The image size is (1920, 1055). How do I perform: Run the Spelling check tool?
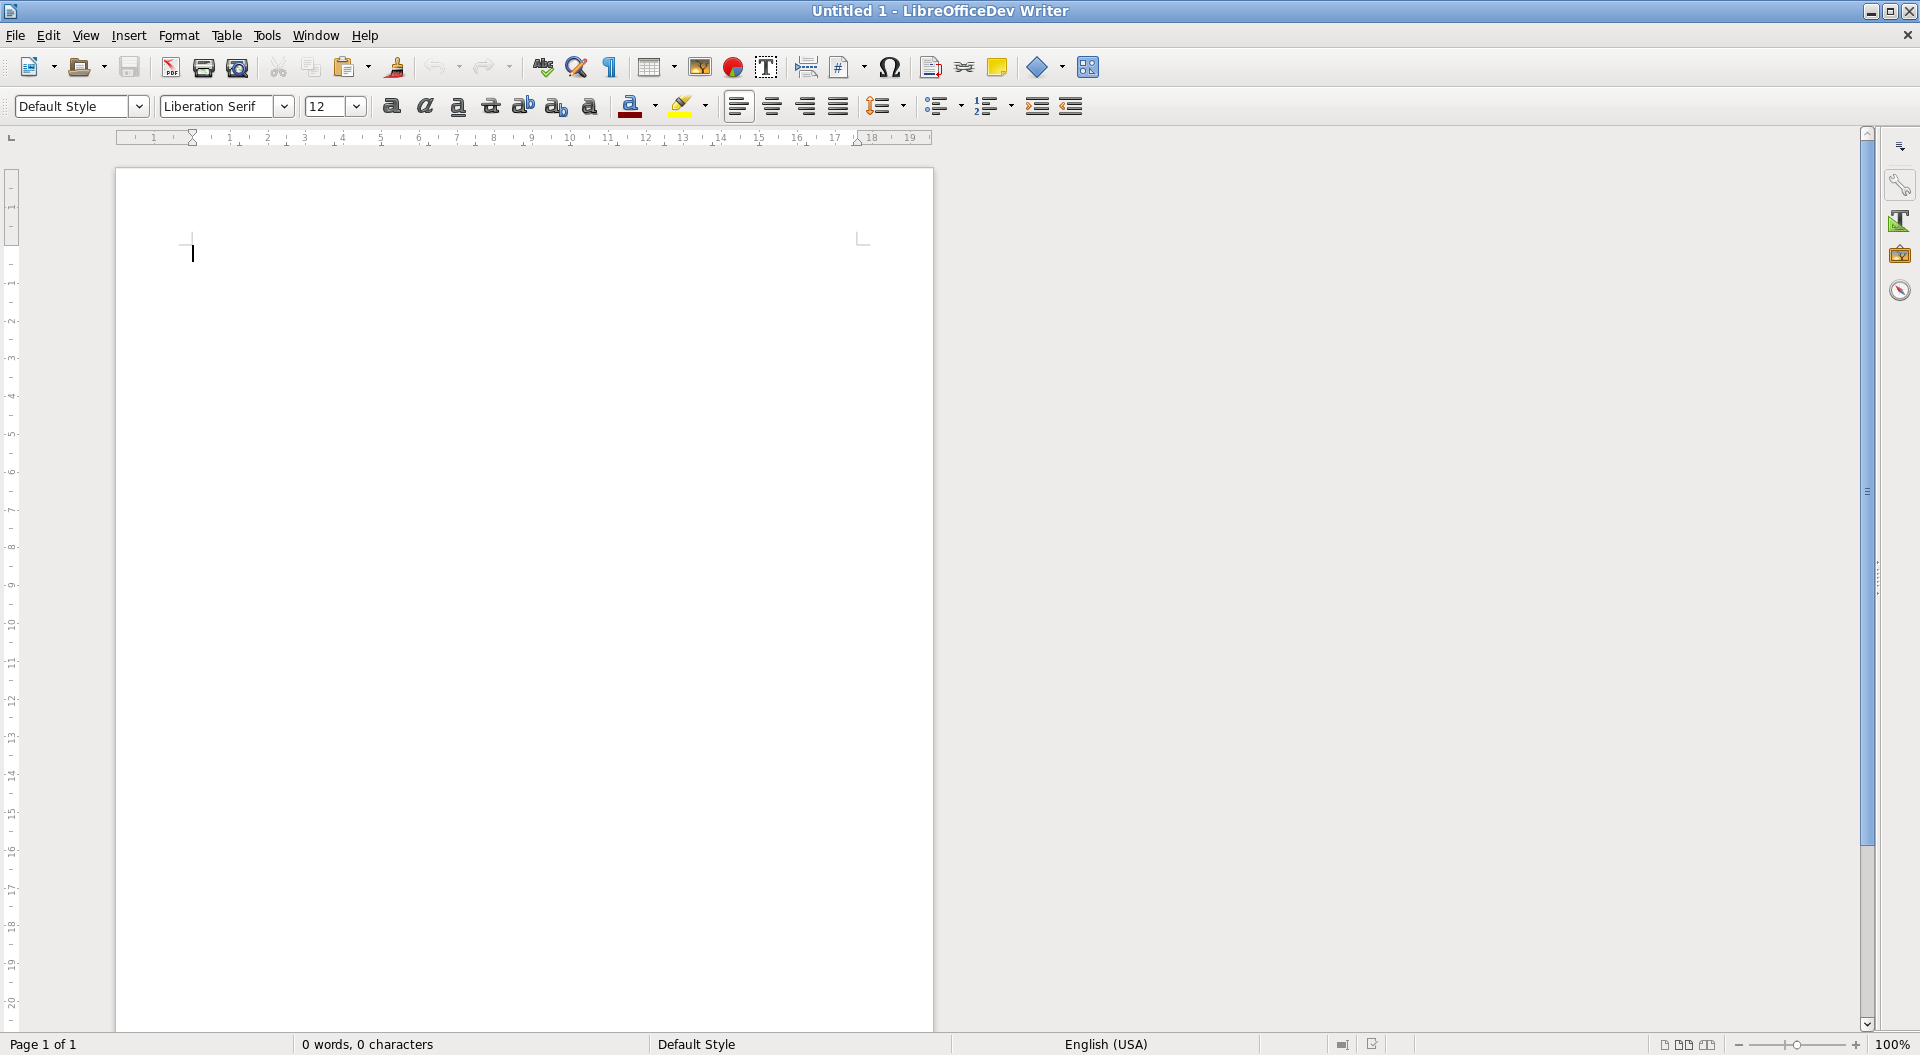coord(543,68)
